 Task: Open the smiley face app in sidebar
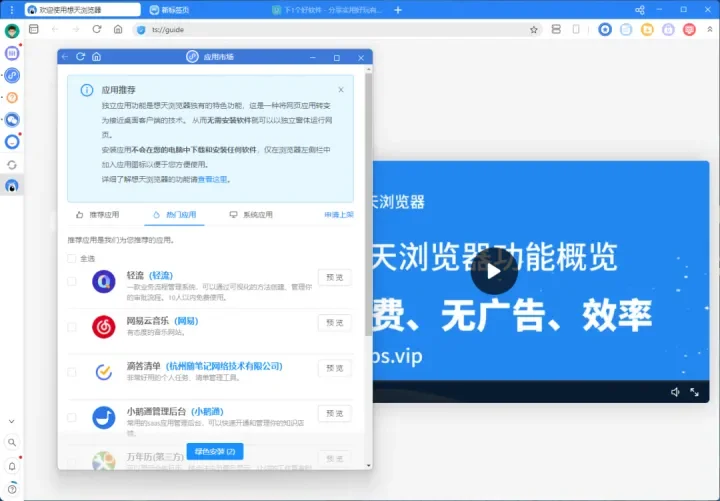[x=12, y=142]
